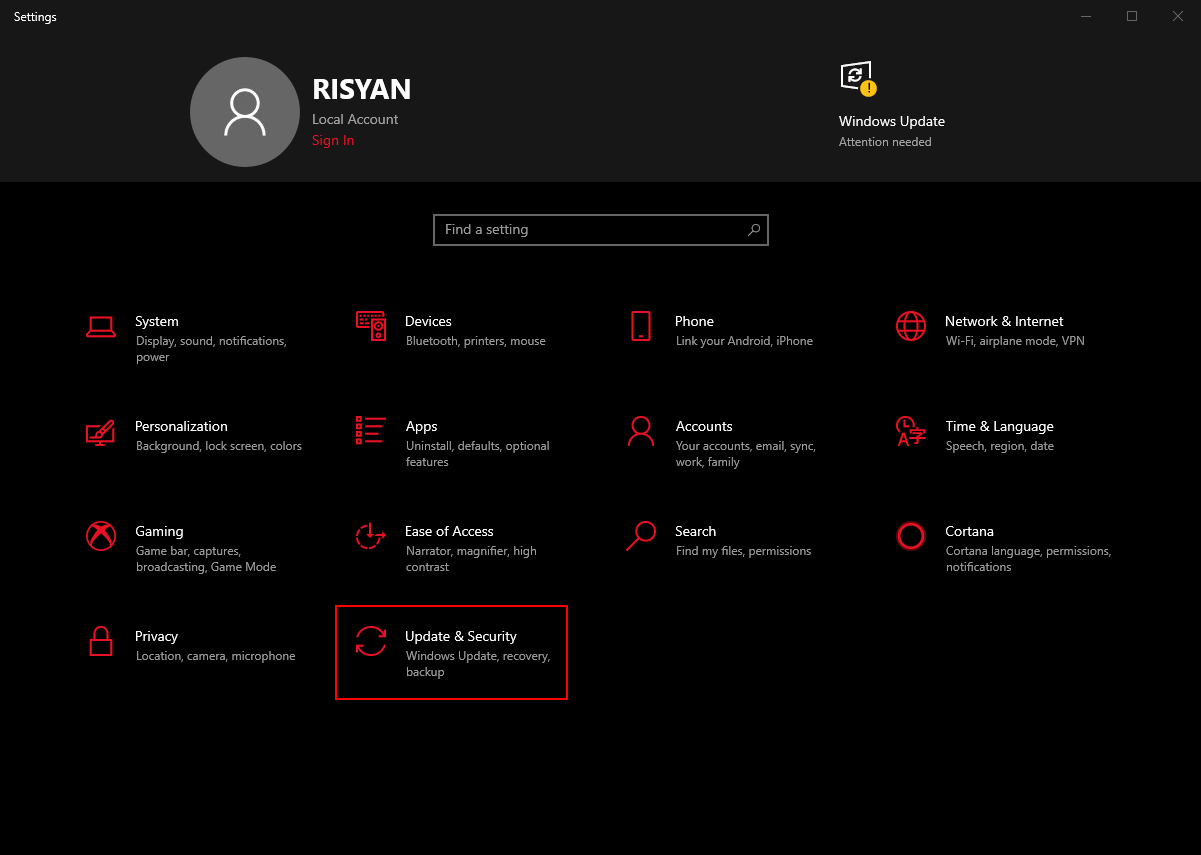
Task: Click 'Background, lock screen, colors' text
Action: tap(219, 446)
